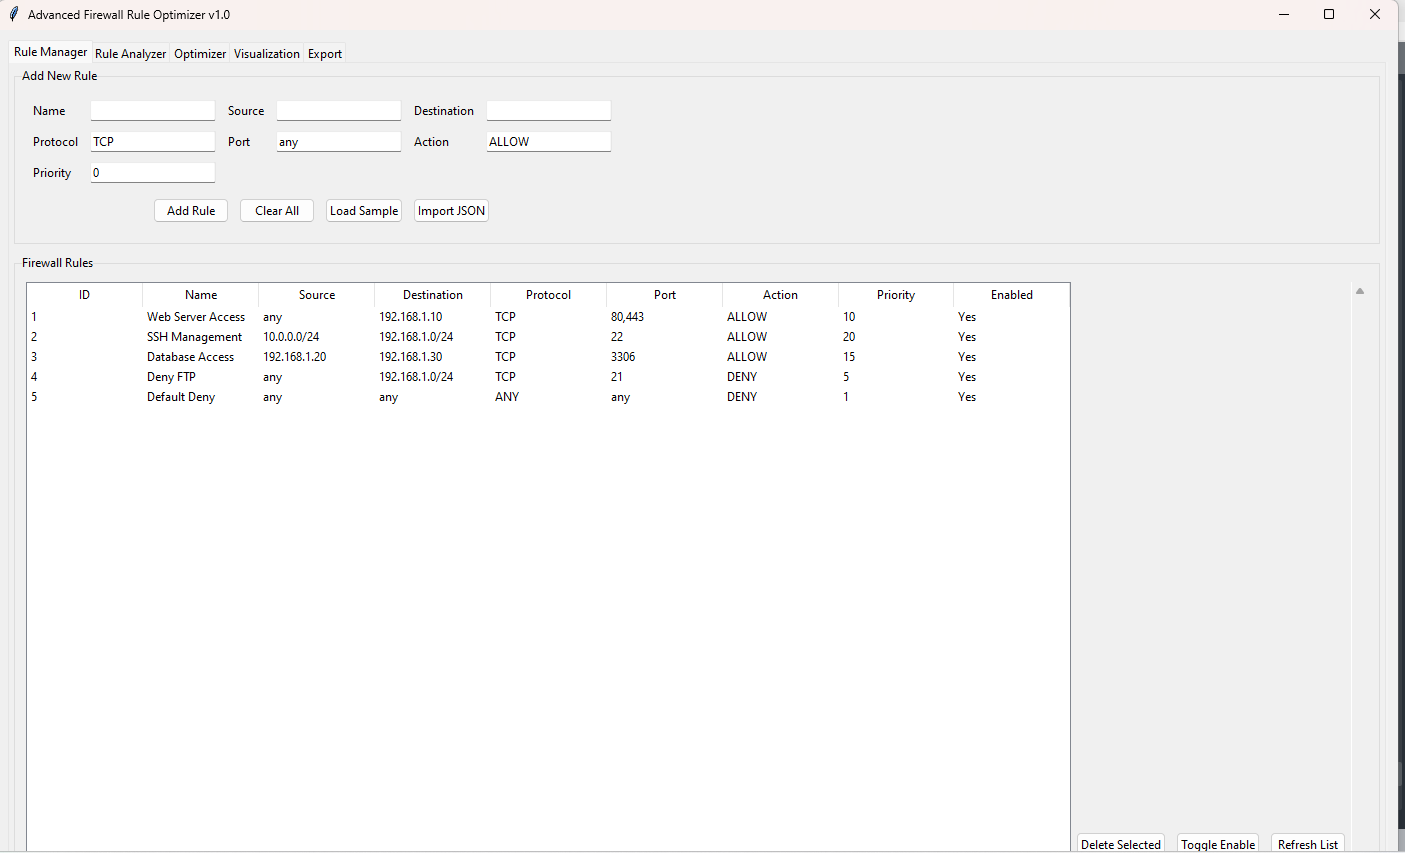Screen dimensions: 1405x853
Task: Go to the Visualization tab
Action: tap(266, 54)
